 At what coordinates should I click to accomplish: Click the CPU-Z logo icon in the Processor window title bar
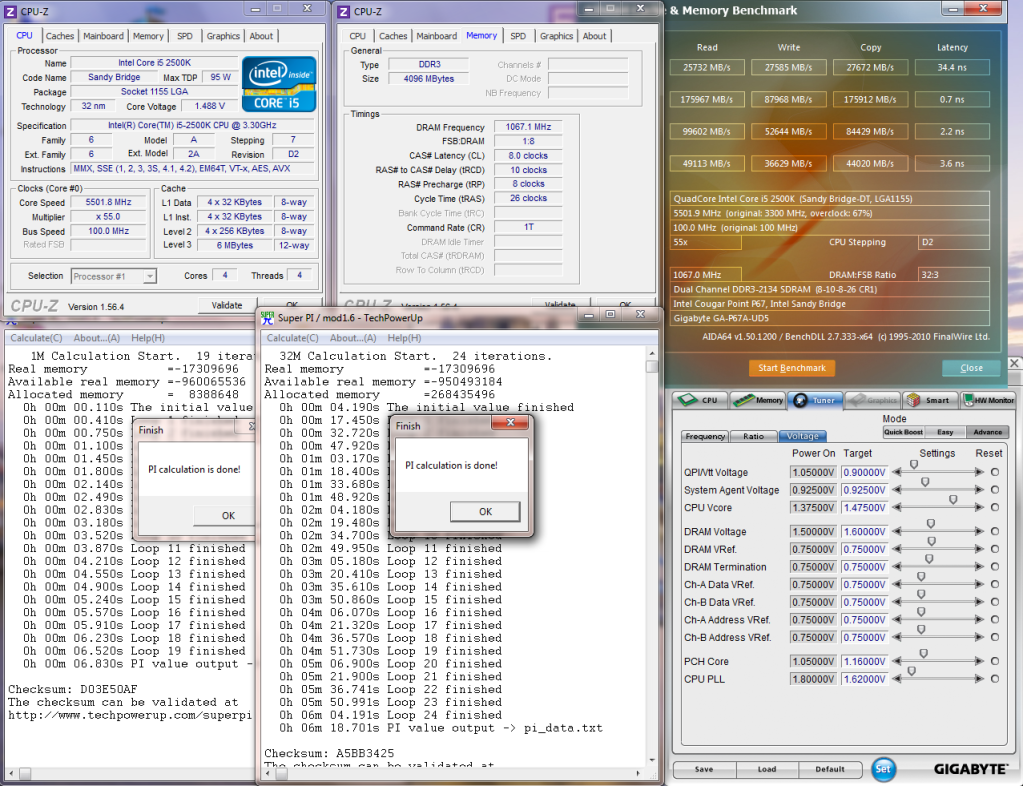pos(10,12)
